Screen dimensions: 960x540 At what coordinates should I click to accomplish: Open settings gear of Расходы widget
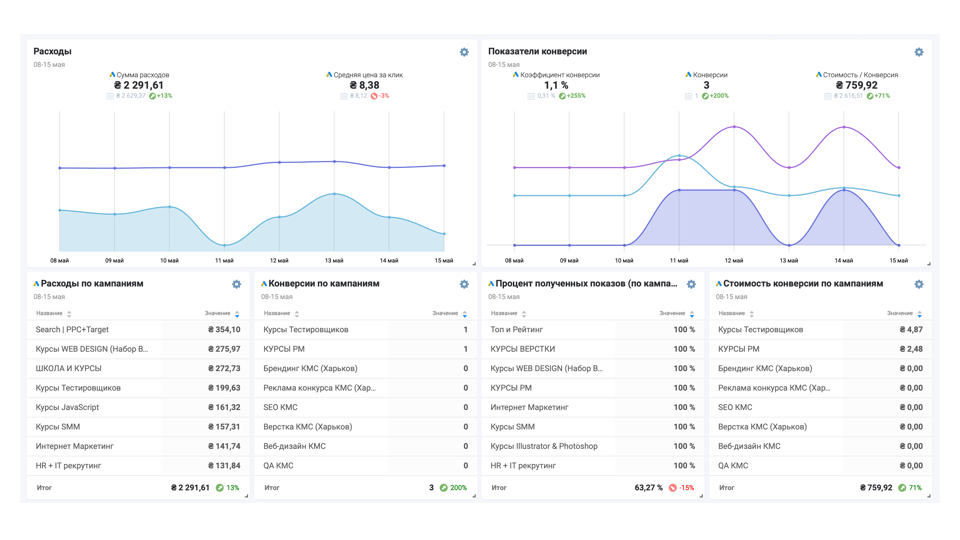464,52
